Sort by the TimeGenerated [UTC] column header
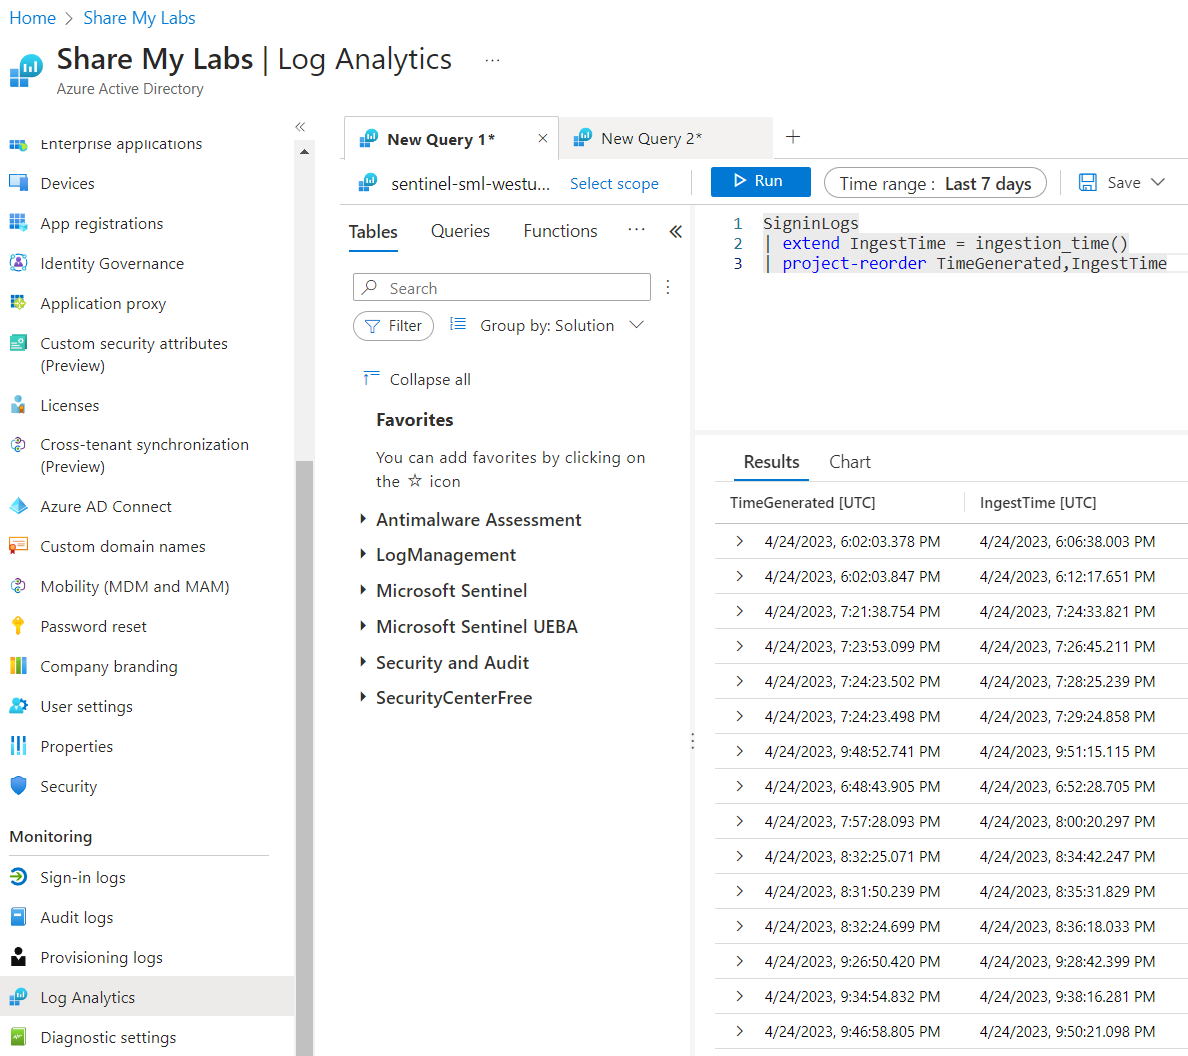 [802, 502]
